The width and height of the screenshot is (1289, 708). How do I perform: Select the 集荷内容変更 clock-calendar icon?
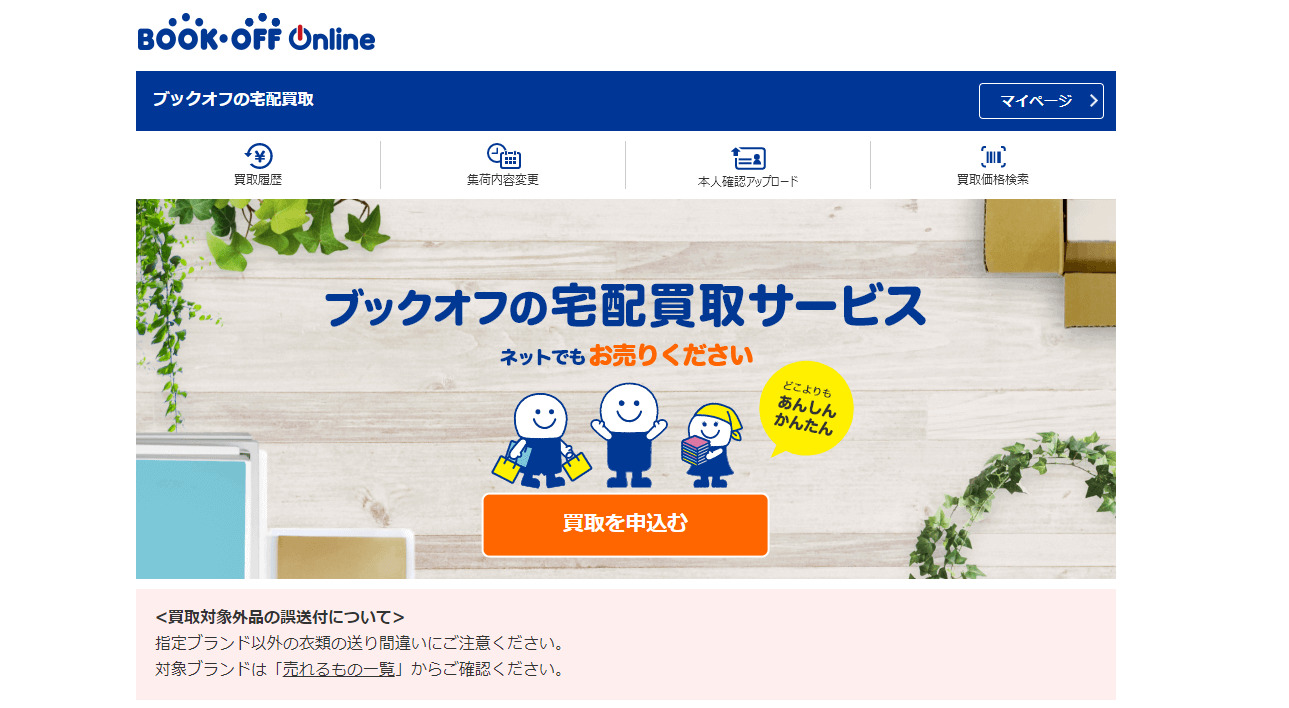[x=503, y=156]
